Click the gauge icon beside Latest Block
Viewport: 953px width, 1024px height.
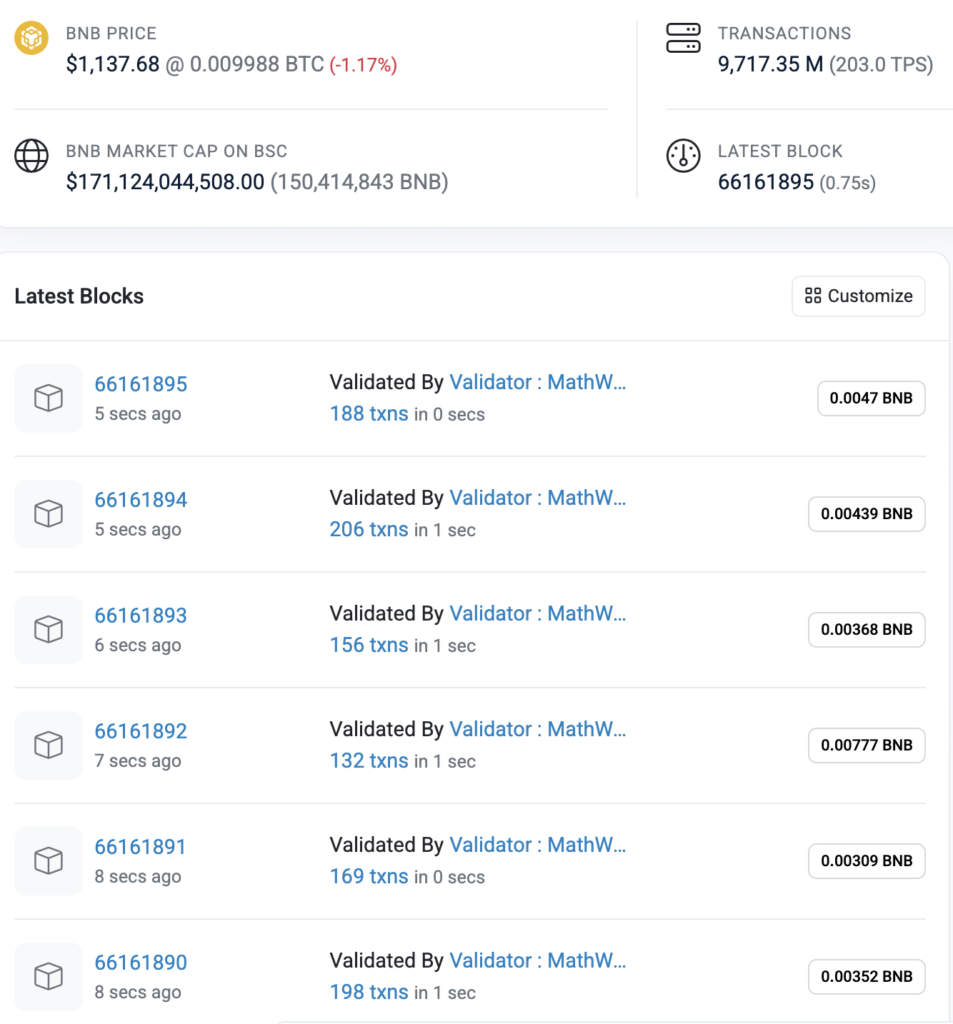coord(683,157)
